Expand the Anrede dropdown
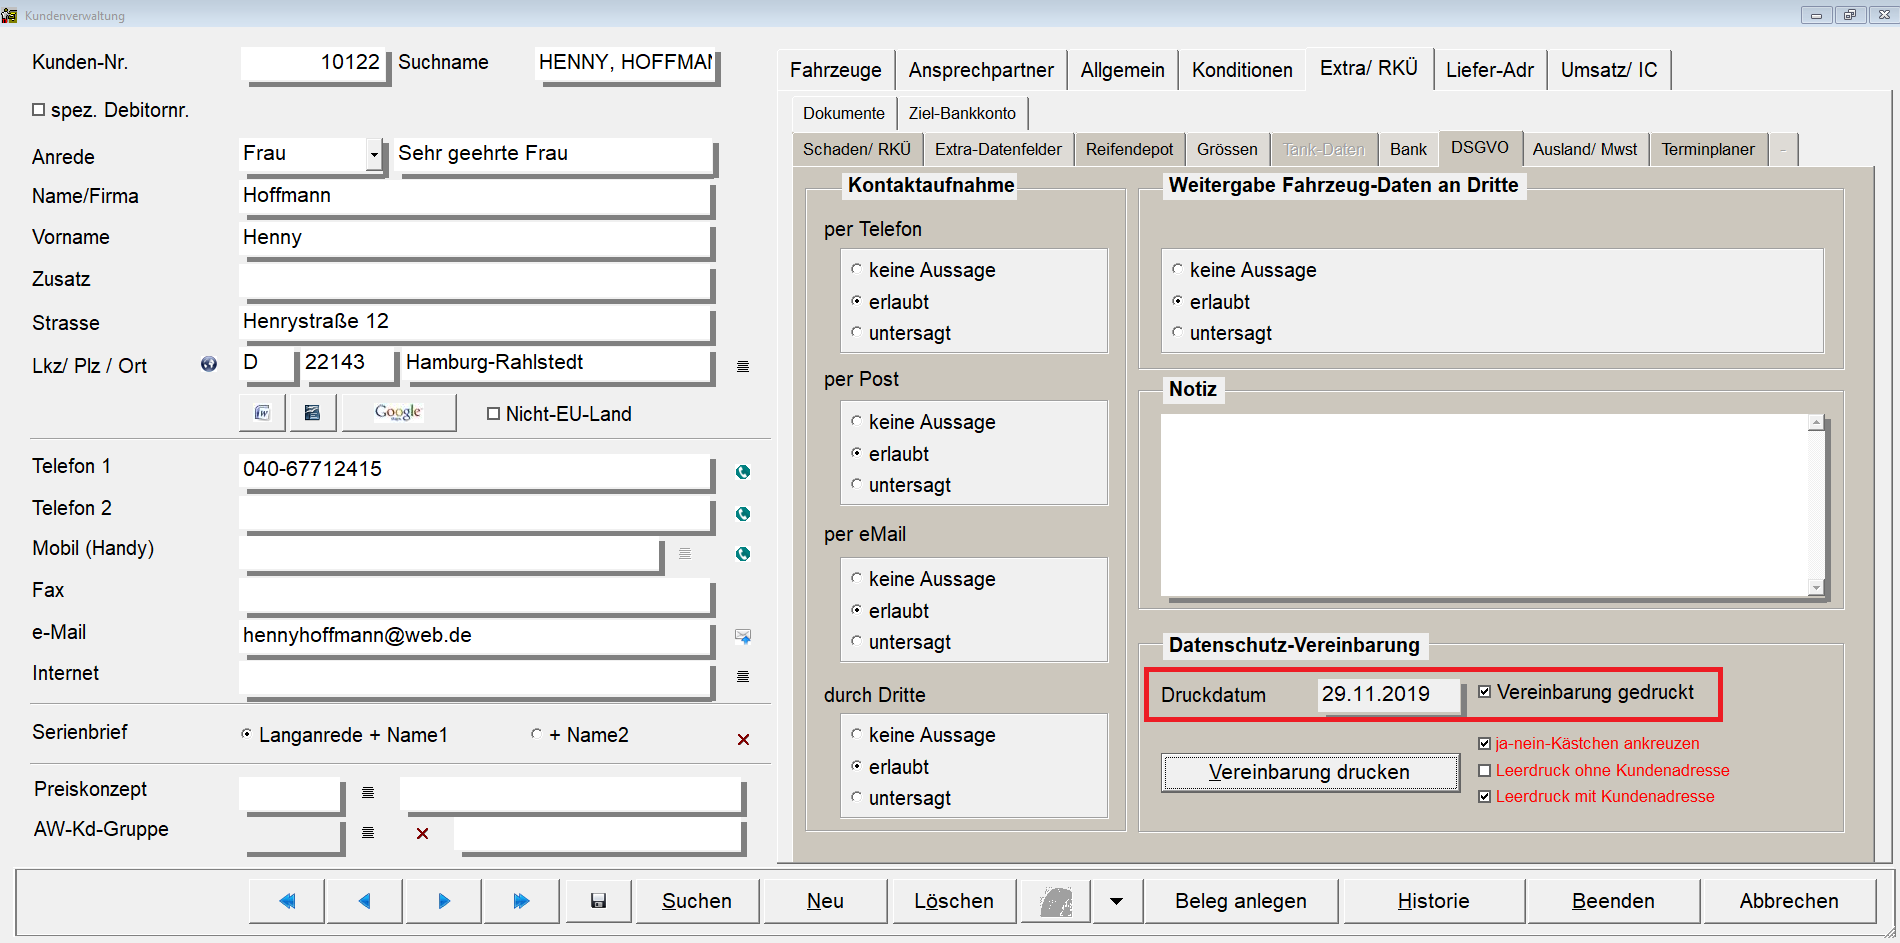The width and height of the screenshot is (1900, 943). point(374,155)
